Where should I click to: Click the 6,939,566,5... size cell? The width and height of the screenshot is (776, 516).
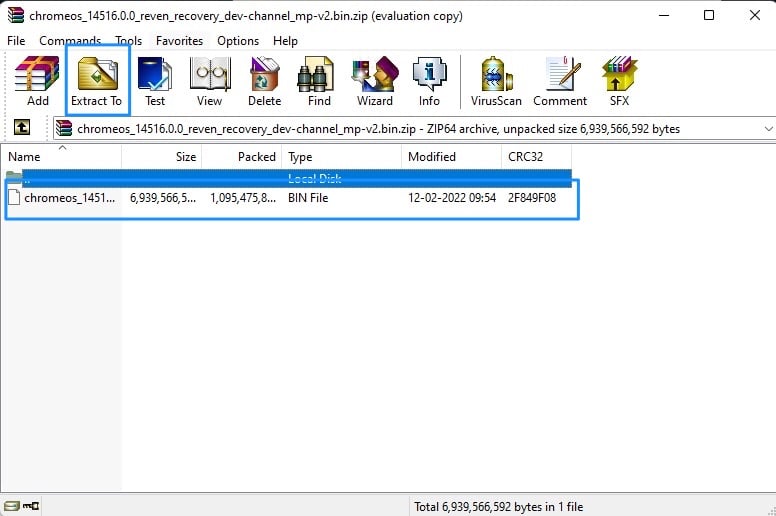(163, 198)
